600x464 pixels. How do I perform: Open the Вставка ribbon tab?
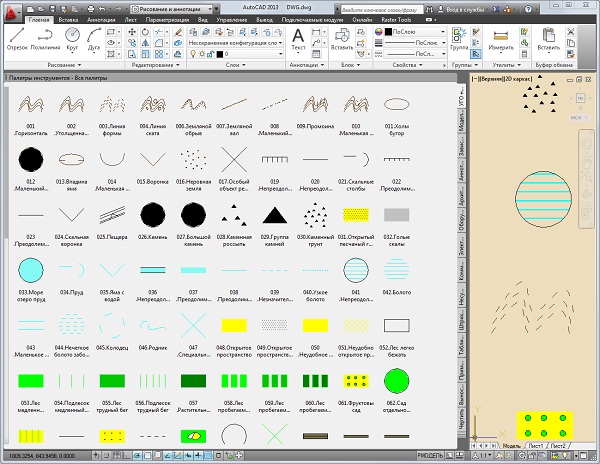69,19
